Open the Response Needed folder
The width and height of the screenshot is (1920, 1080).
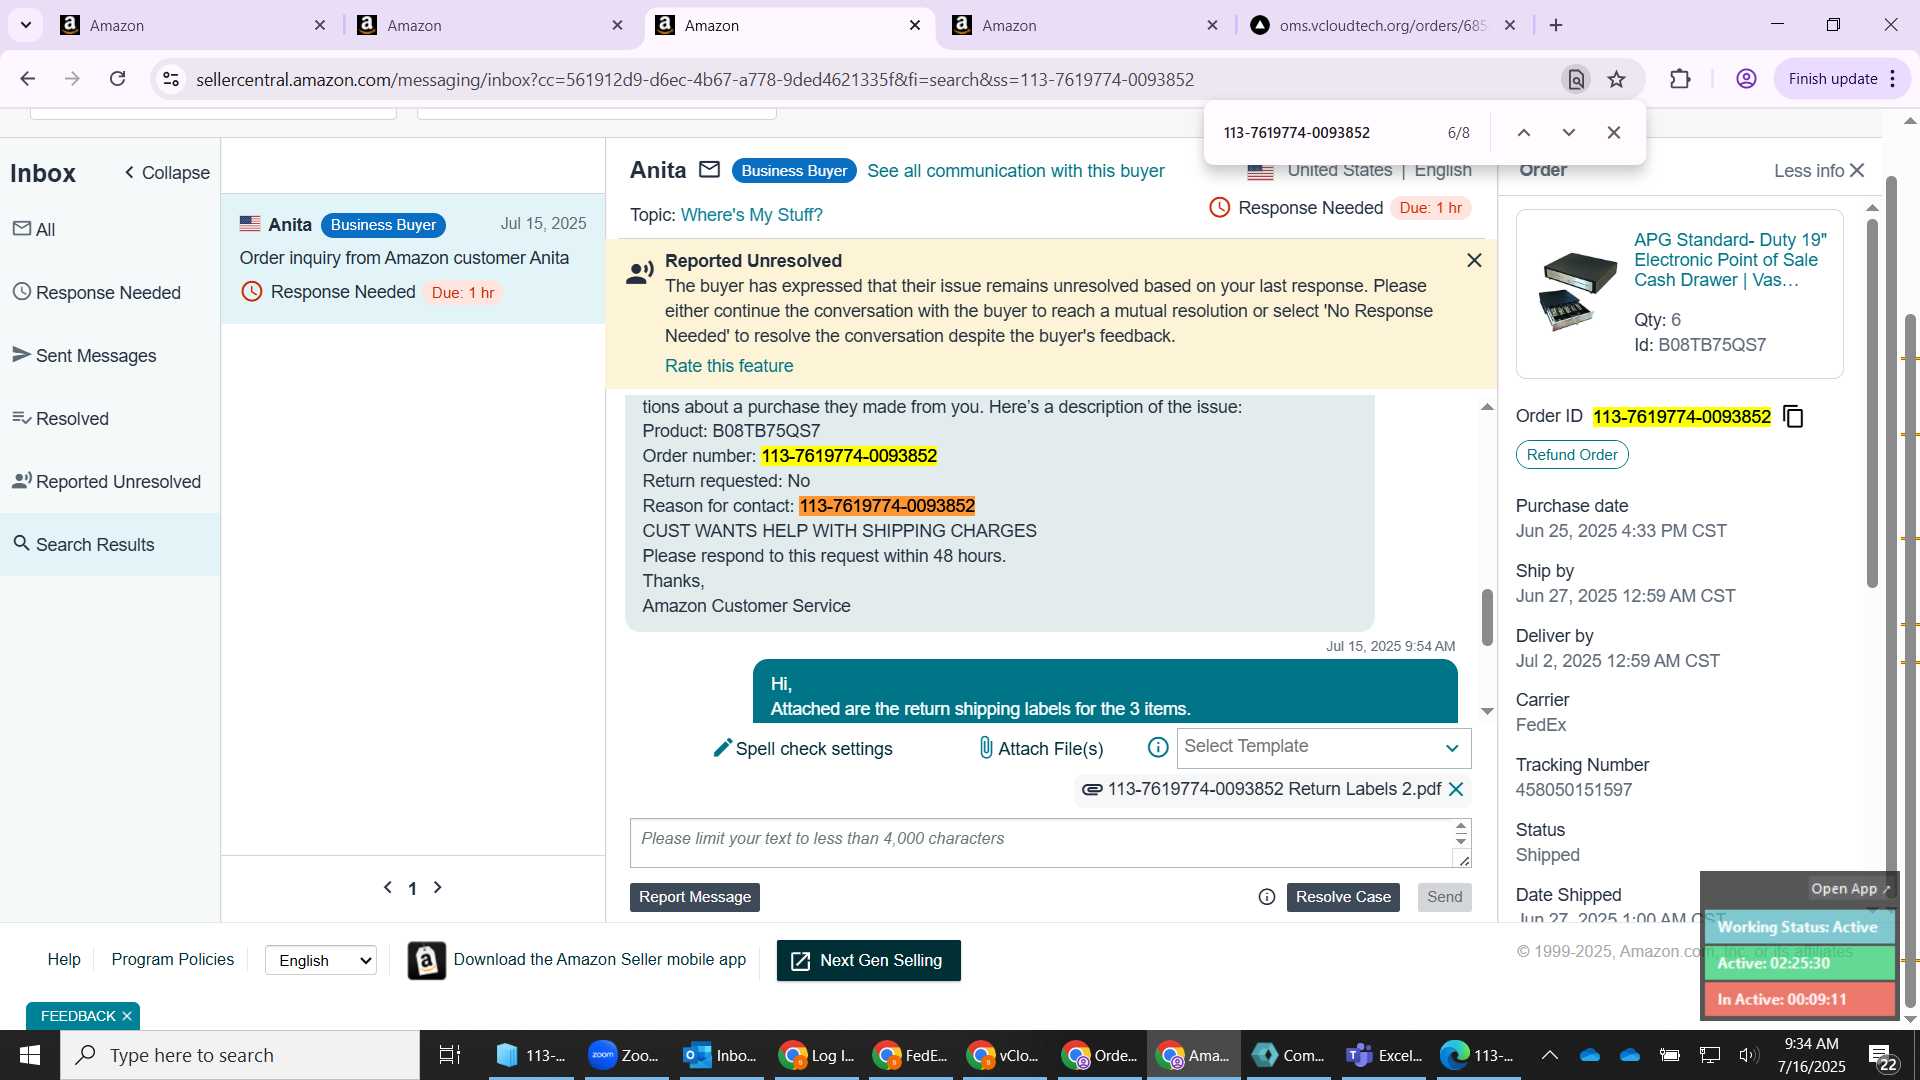point(97,292)
